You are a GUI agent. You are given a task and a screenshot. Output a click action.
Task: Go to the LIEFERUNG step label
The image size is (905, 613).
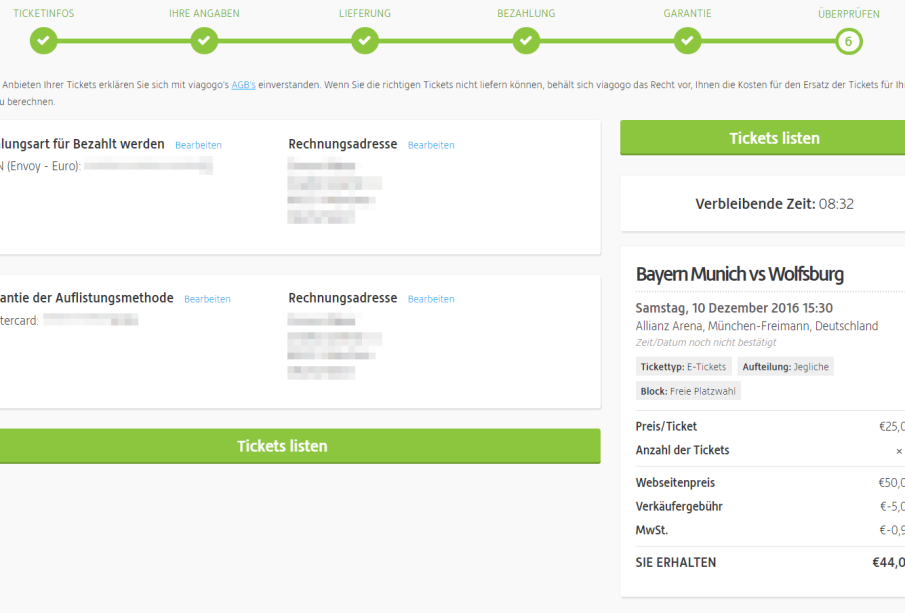pyautogui.click(x=365, y=13)
